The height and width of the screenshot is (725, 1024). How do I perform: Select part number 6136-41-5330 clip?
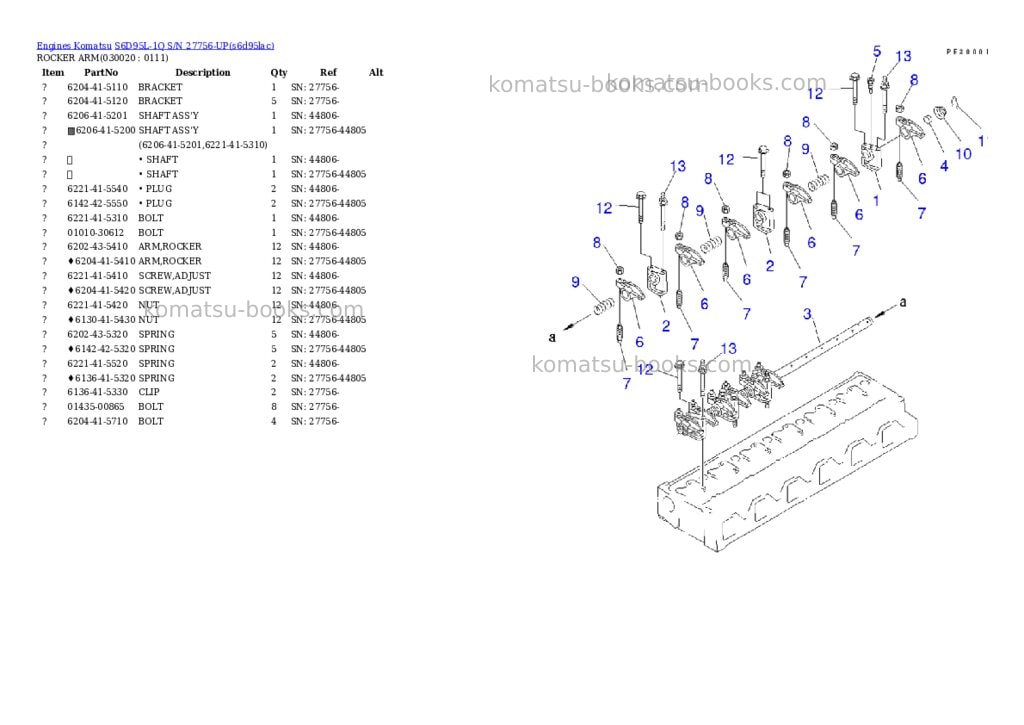pyautogui.click(x=97, y=392)
